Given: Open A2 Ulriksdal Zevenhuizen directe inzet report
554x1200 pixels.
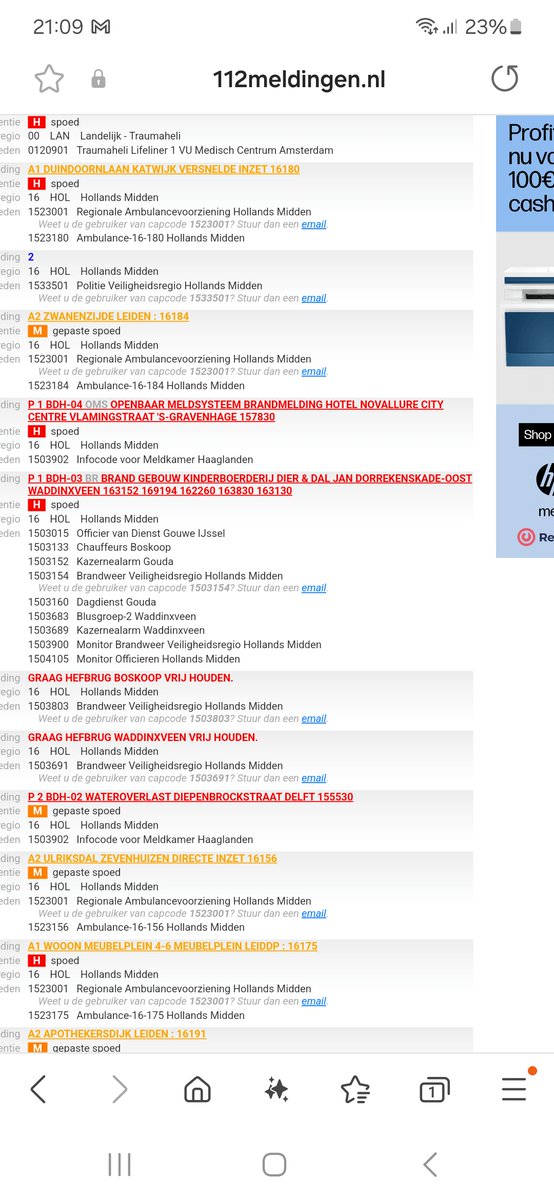Looking at the screenshot, I should pyautogui.click(x=152, y=858).
